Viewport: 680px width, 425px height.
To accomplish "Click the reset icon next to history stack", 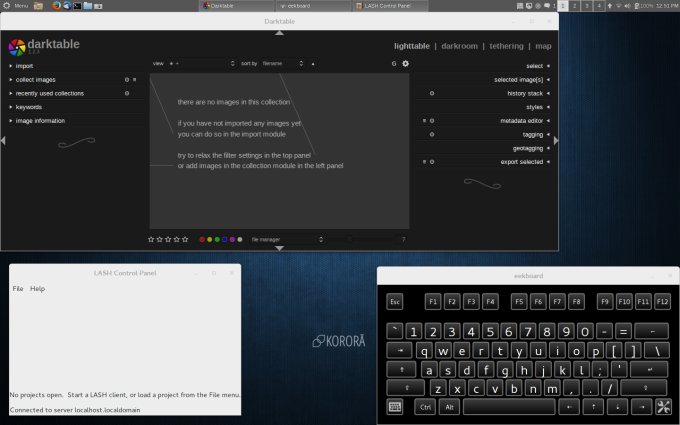I will tap(431, 93).
